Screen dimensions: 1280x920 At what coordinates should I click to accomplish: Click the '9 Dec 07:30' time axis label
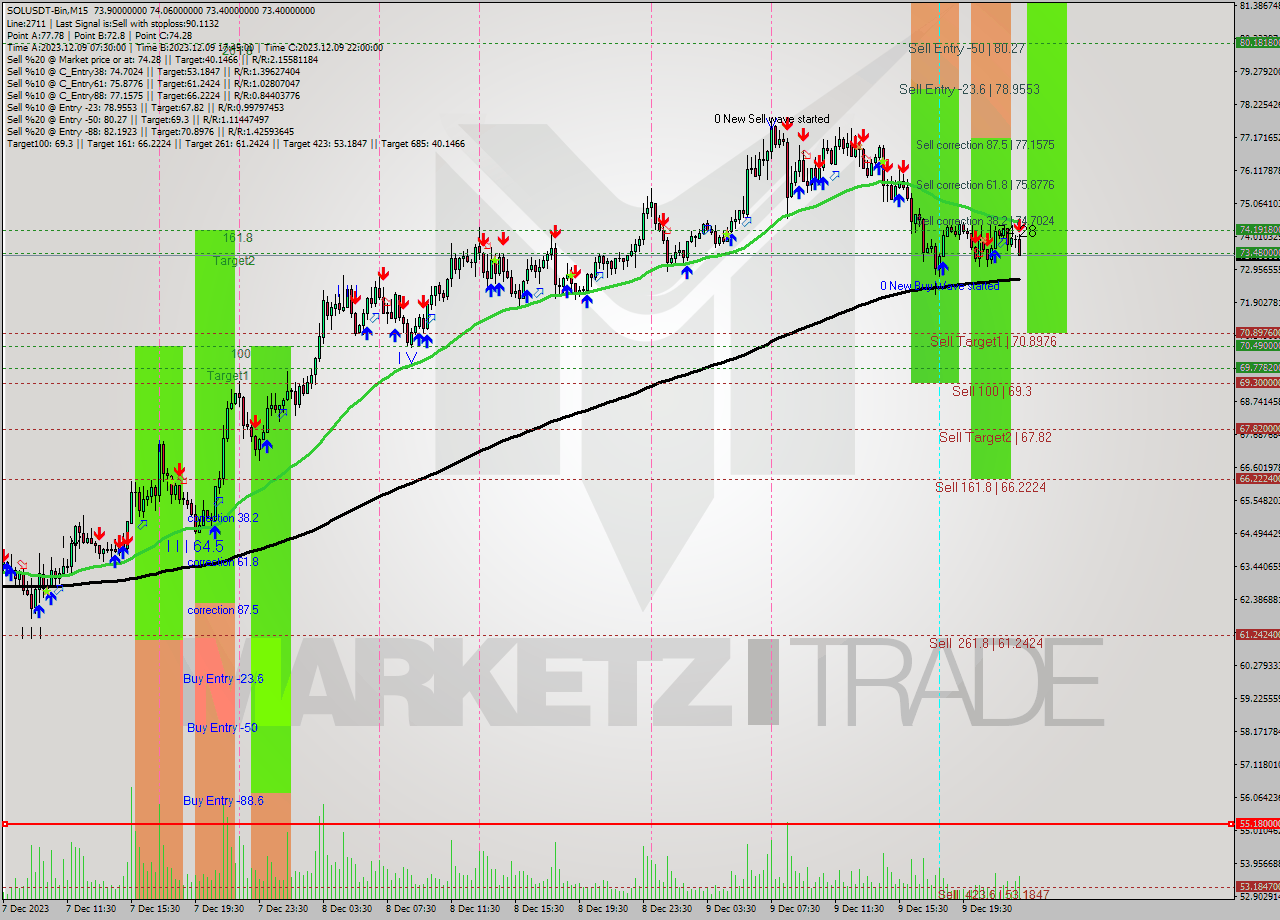(x=797, y=909)
